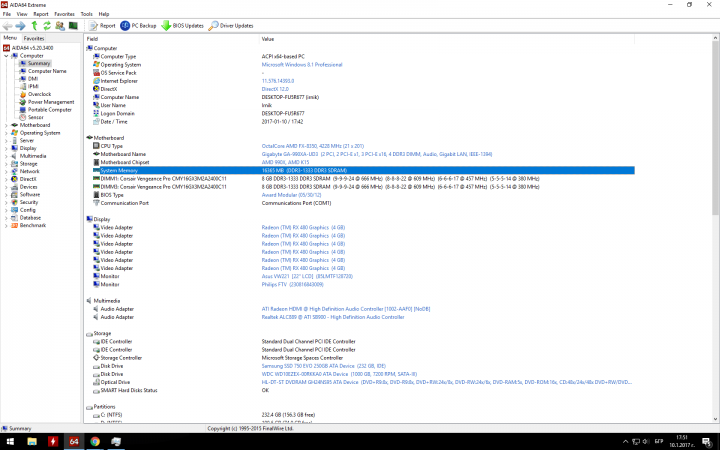
Task: Click the green Up arrow toolbar icon
Action: point(34,26)
